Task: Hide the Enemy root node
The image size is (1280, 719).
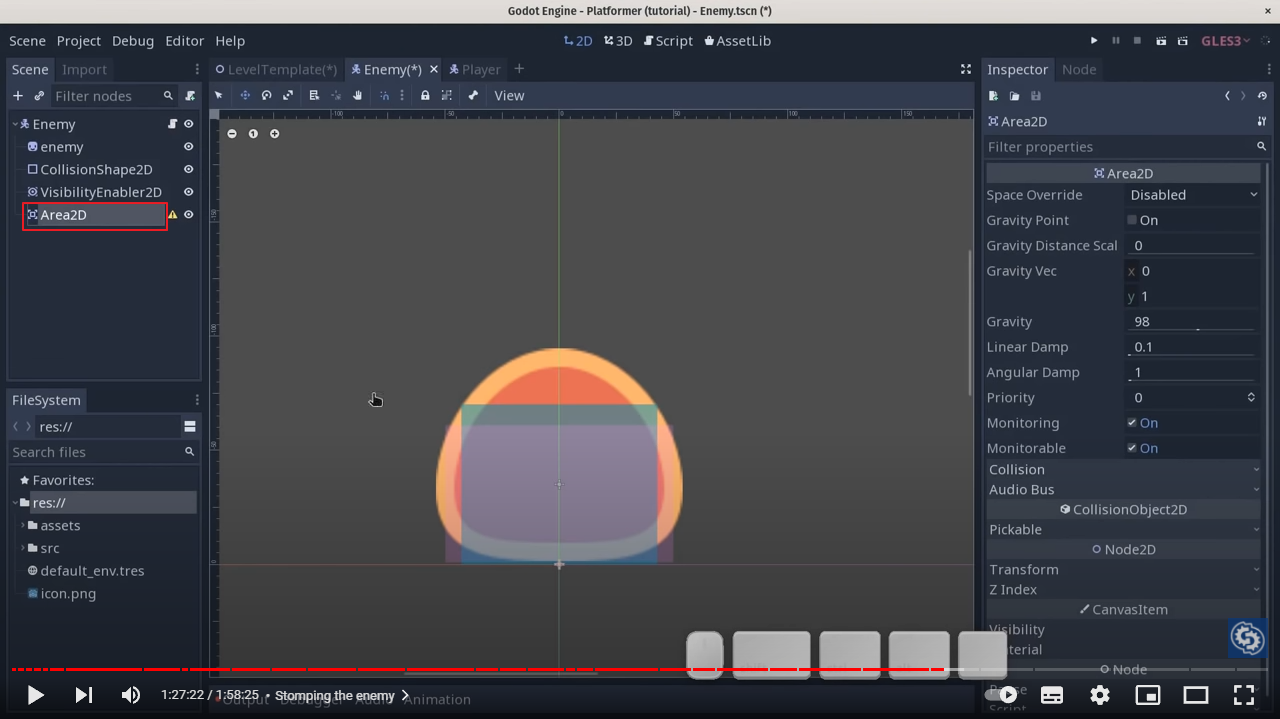Action: (x=188, y=124)
